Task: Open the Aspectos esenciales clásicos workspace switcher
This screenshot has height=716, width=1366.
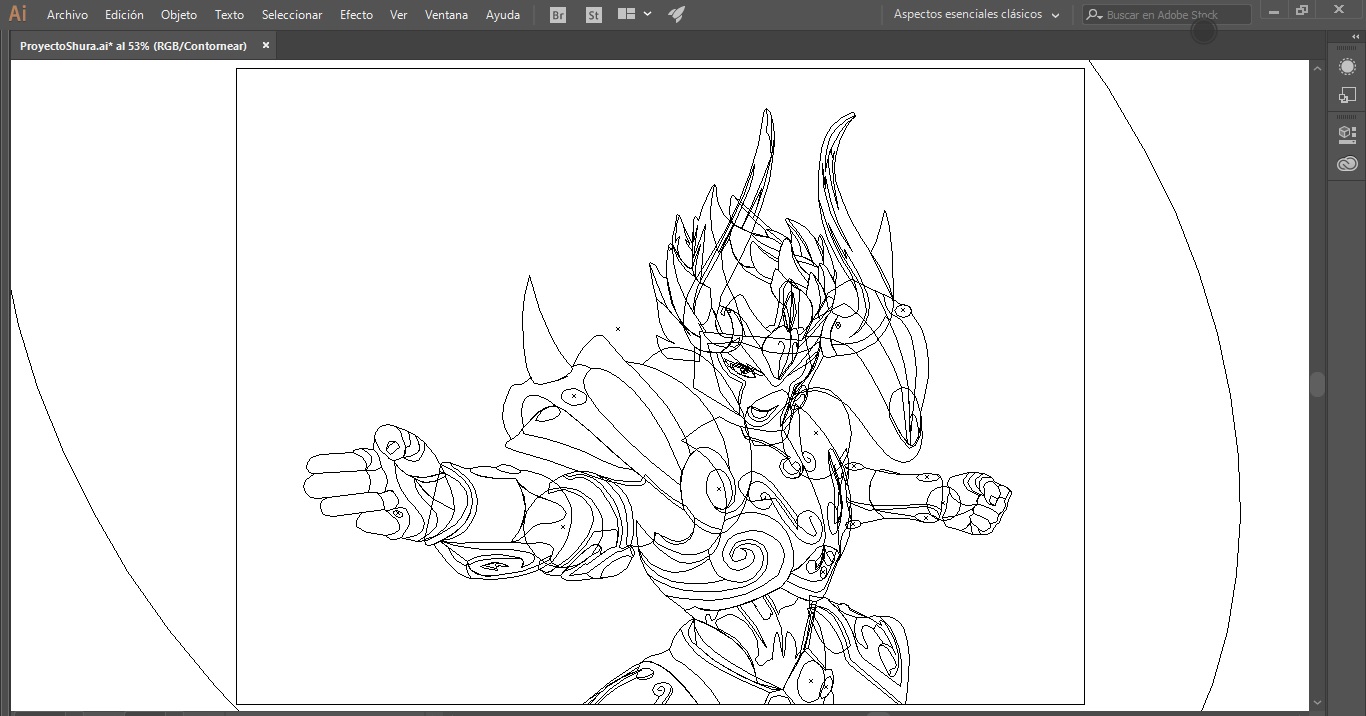Action: 976,15
